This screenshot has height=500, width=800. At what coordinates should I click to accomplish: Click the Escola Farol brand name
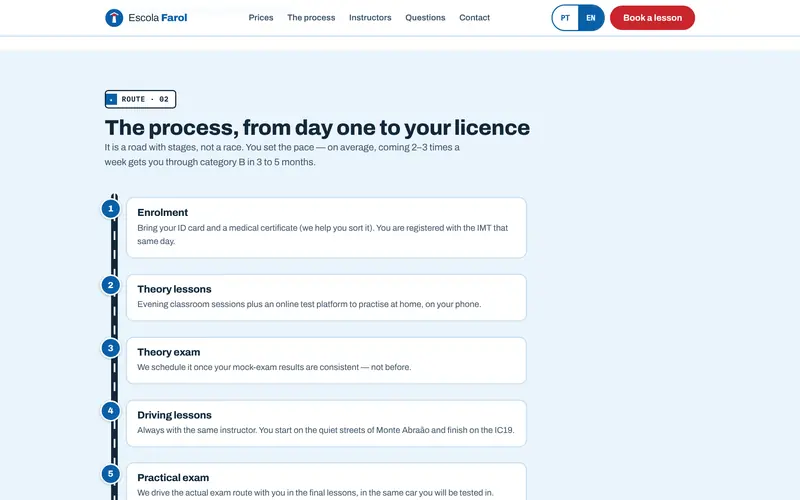point(158,18)
